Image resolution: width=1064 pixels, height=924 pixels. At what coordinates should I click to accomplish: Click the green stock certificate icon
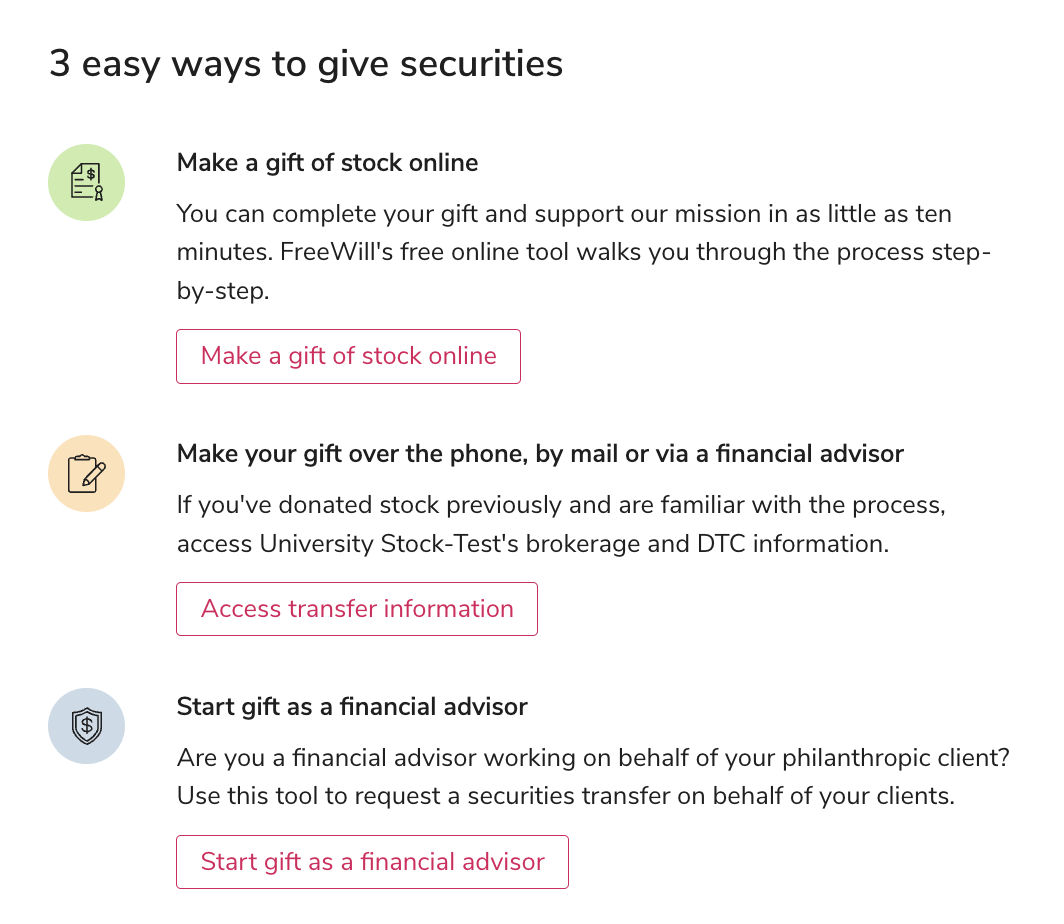click(x=87, y=182)
